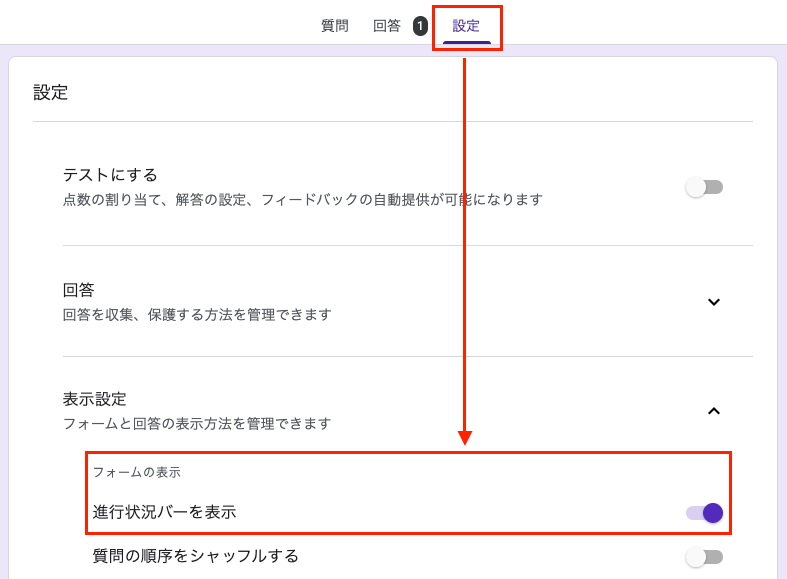The image size is (787, 579).
Task: Click the 進行状況バーを表示 label
Action: click(x=164, y=512)
